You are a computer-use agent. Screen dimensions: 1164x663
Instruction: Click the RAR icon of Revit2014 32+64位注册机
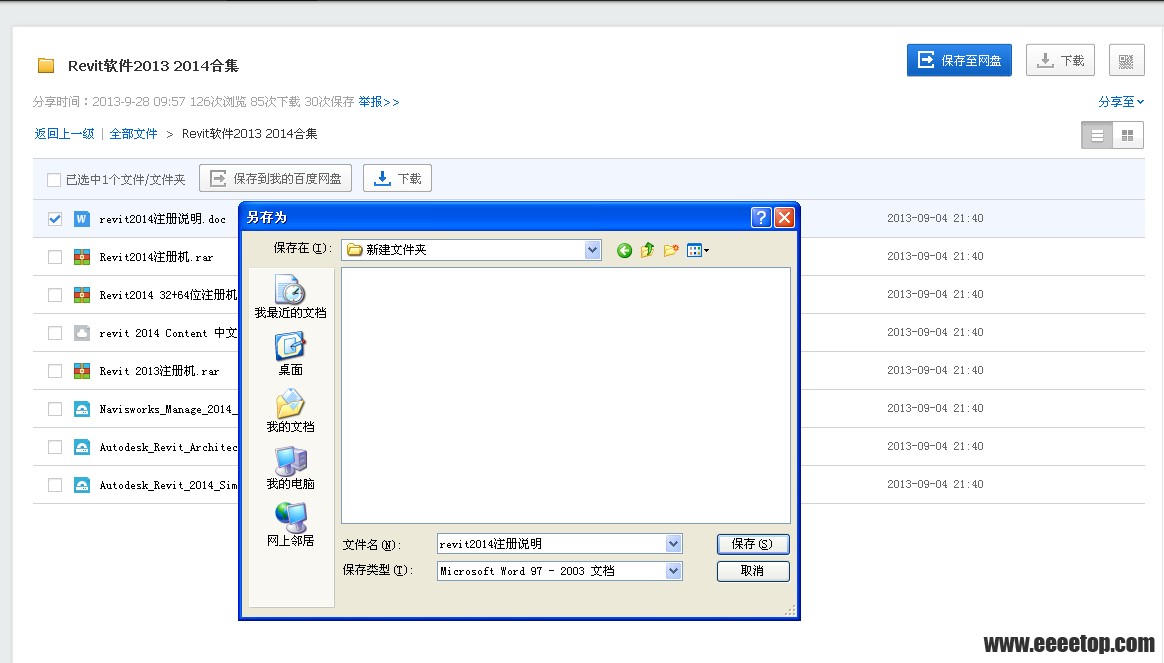(82, 295)
